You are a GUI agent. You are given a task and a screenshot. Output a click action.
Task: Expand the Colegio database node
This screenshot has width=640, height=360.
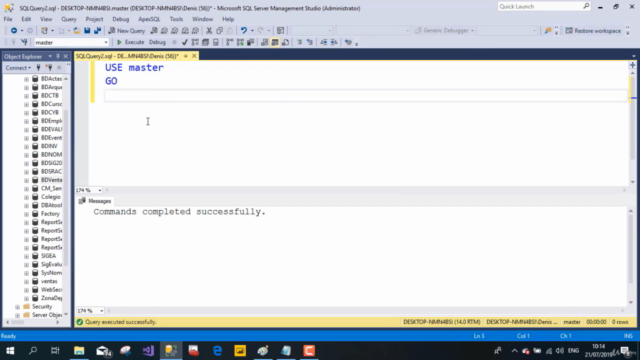(x=27, y=197)
